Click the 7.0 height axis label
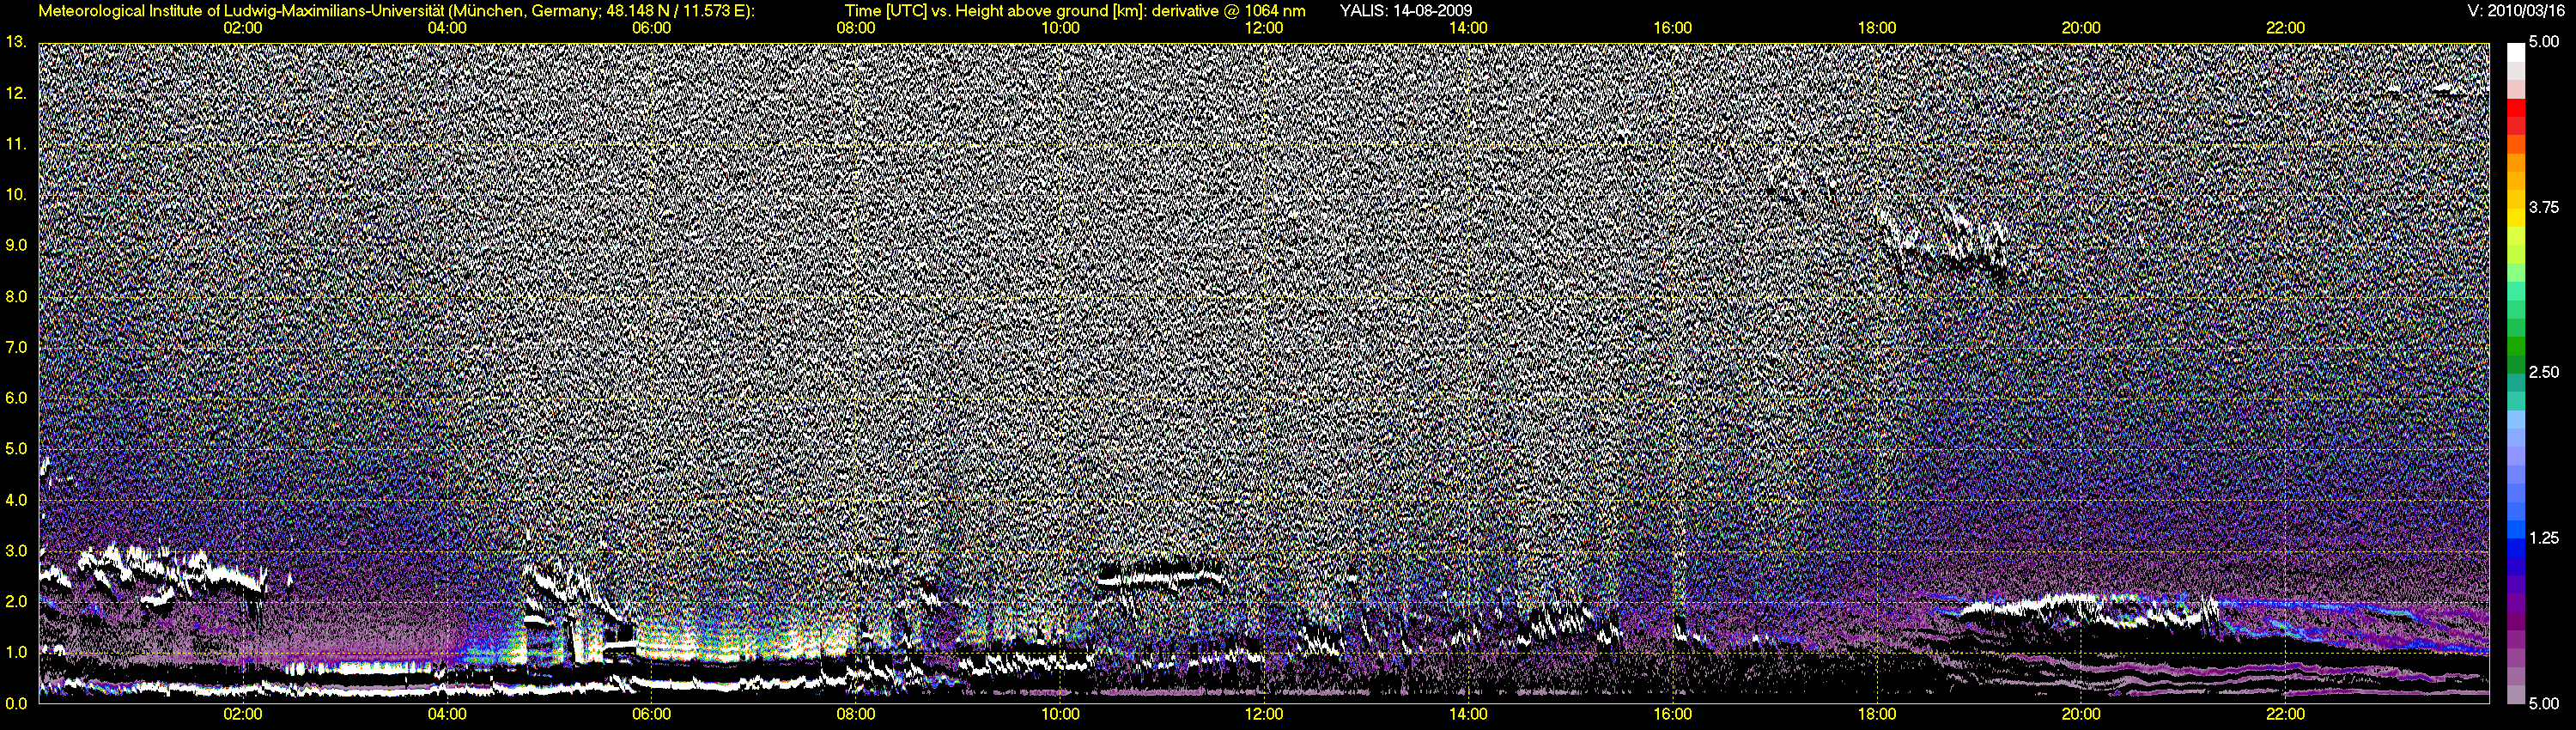 (x=17, y=347)
